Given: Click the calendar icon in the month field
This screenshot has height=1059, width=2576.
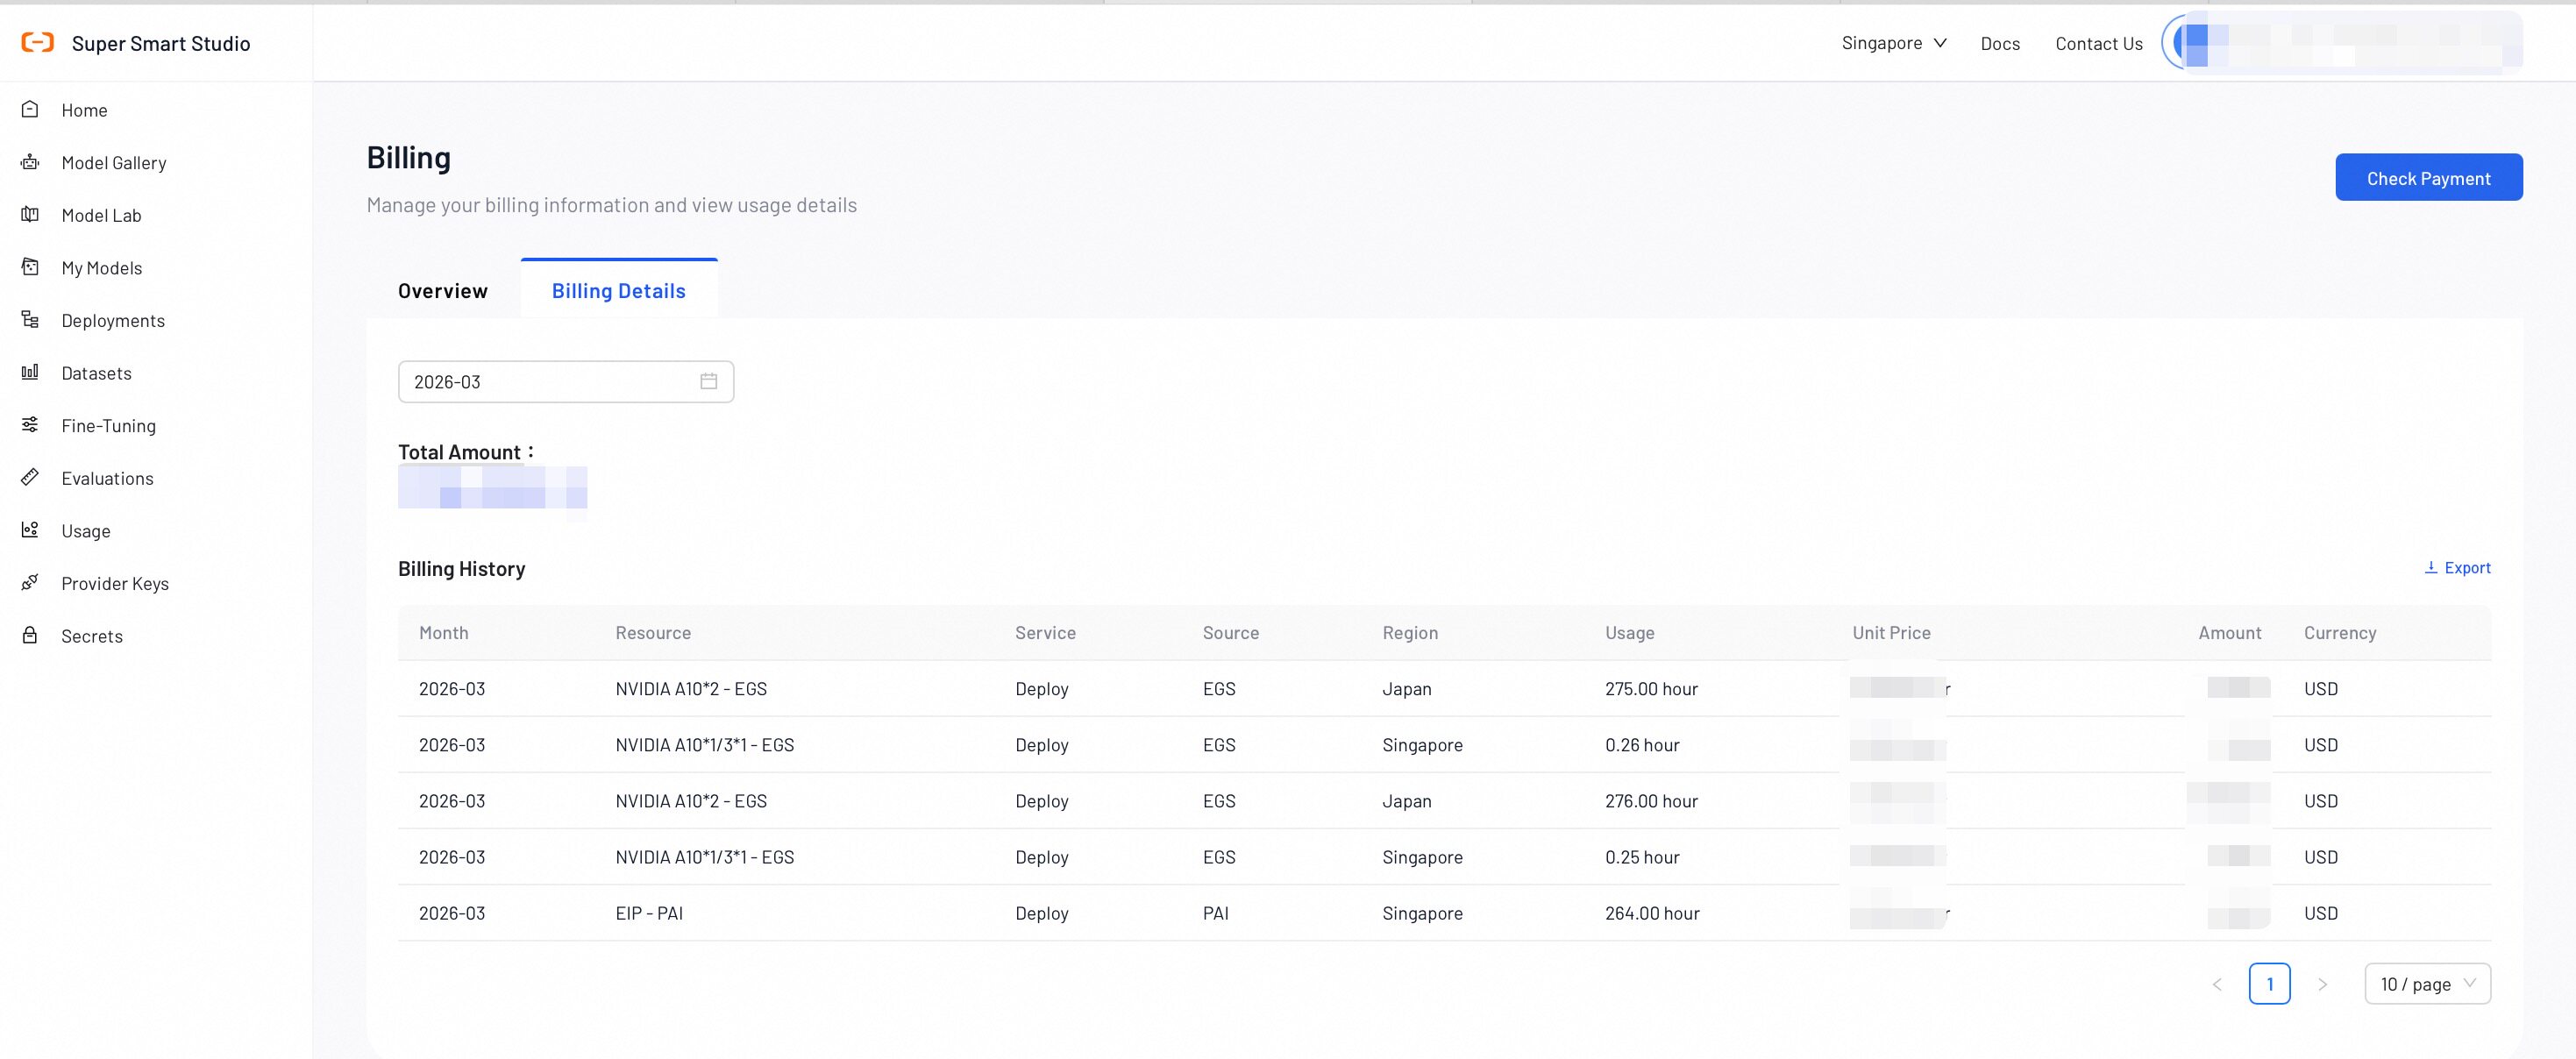Looking at the screenshot, I should (709, 381).
